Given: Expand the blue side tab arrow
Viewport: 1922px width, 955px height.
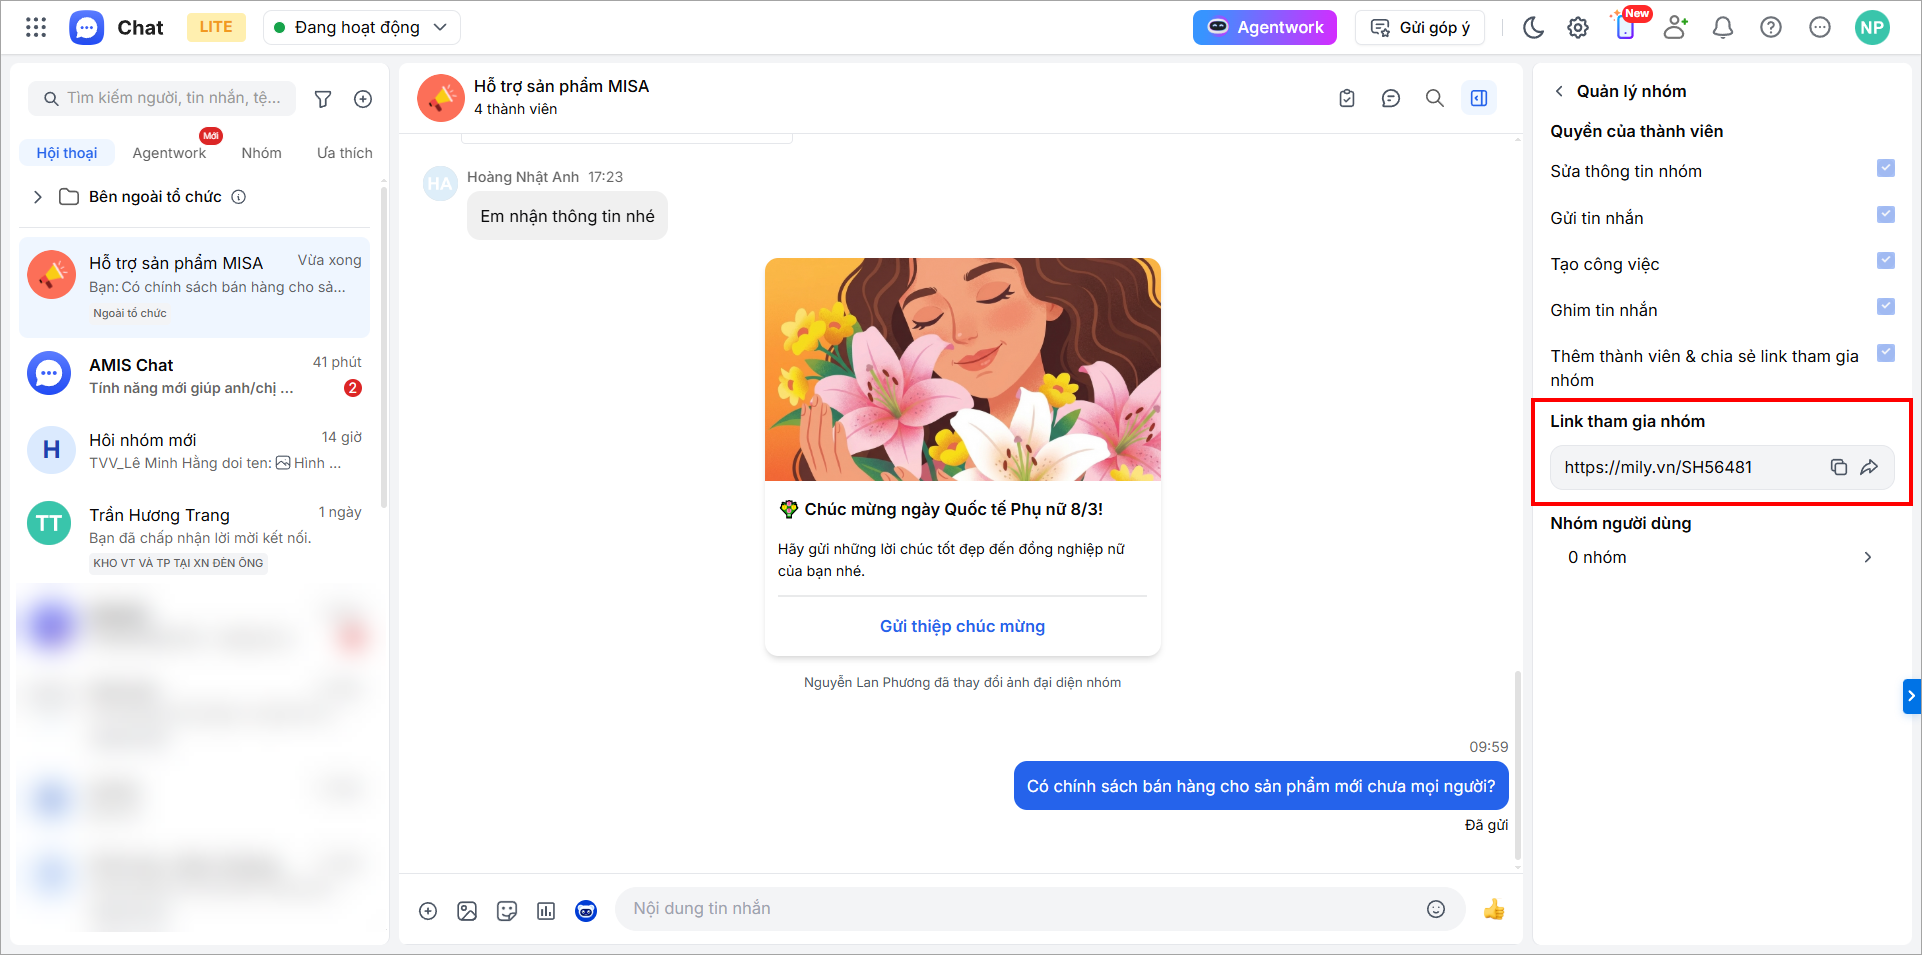Looking at the screenshot, I should [x=1912, y=696].
